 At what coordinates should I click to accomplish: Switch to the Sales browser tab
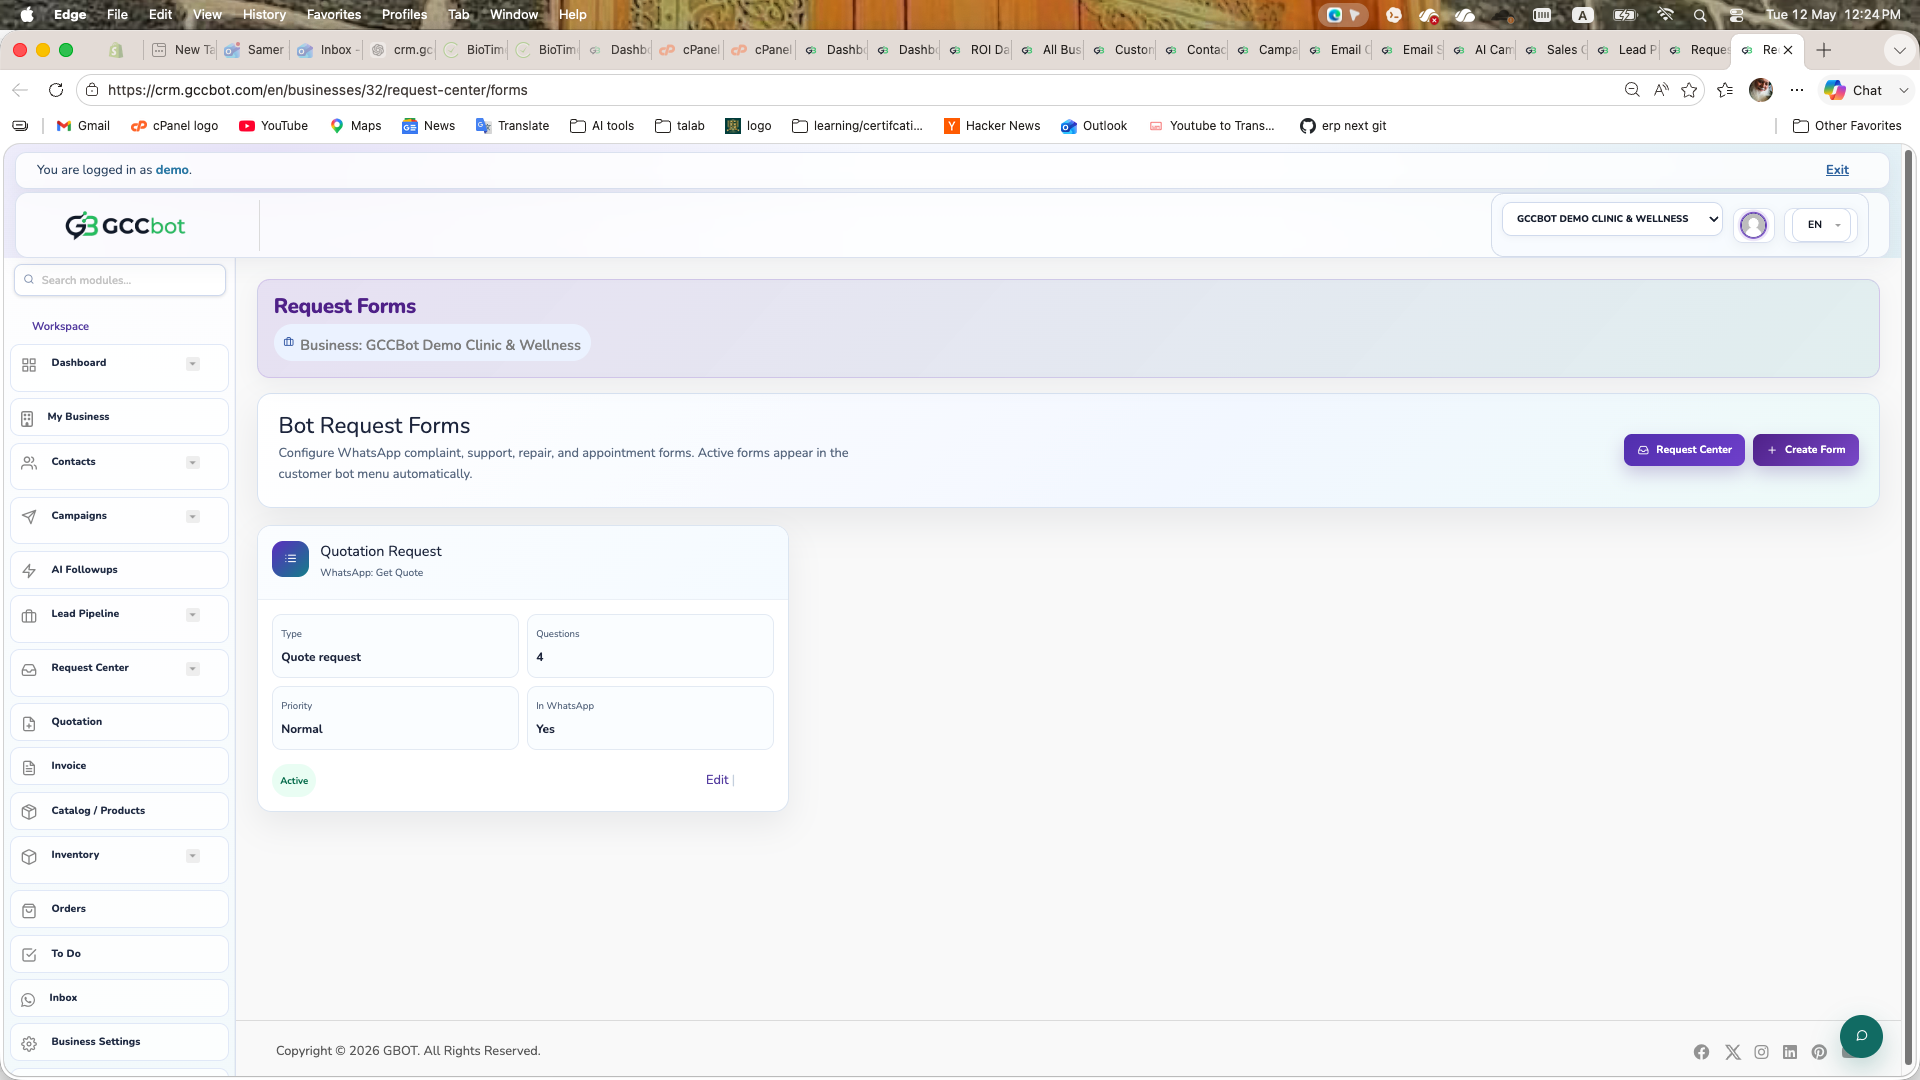point(1555,50)
